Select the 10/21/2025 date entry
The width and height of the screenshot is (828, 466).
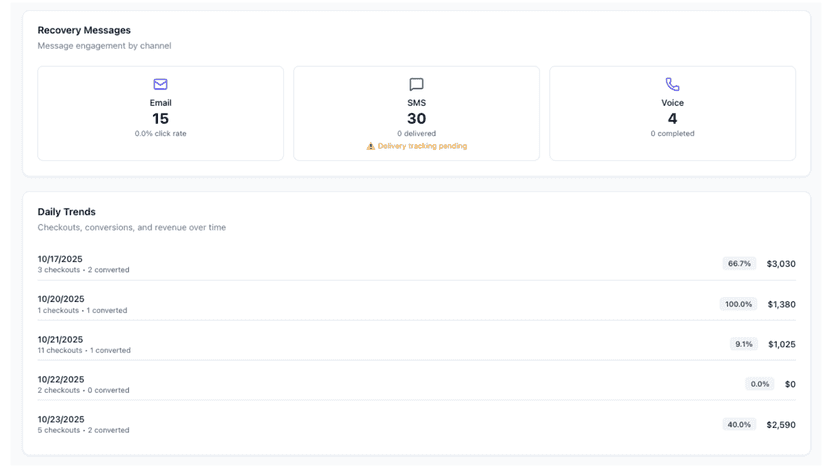(60, 340)
